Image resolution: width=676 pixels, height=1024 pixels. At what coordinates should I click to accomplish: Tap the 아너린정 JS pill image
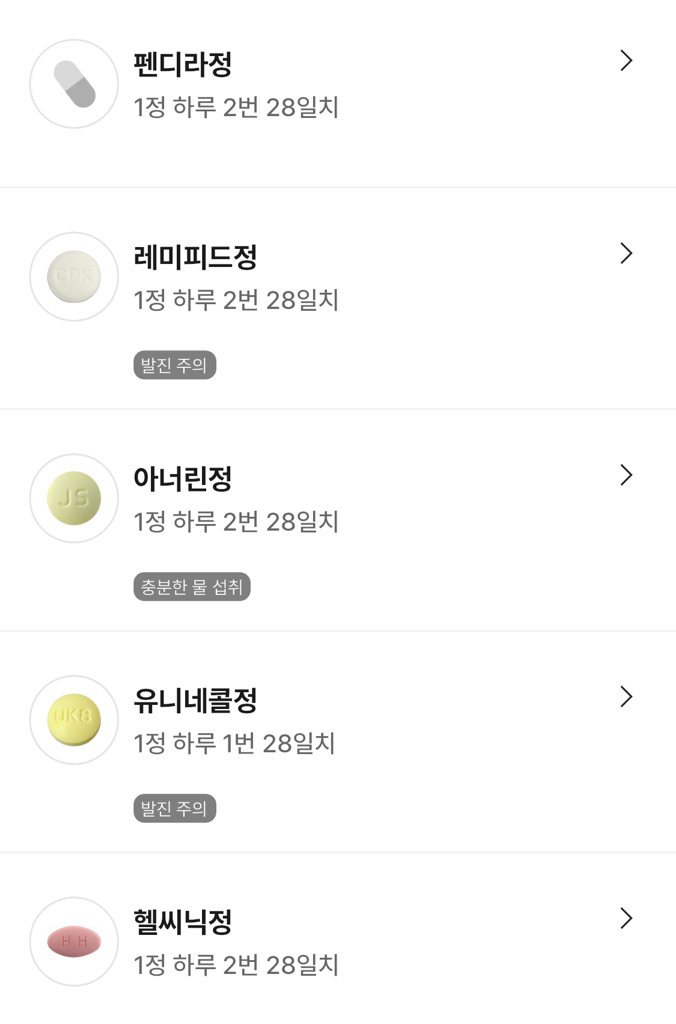[x=74, y=498]
